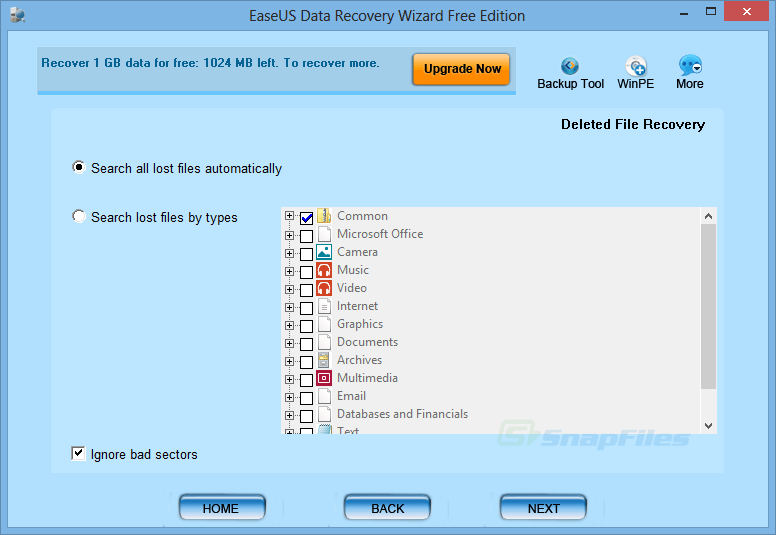
Task: Expand the Common tree node
Action: 290,216
